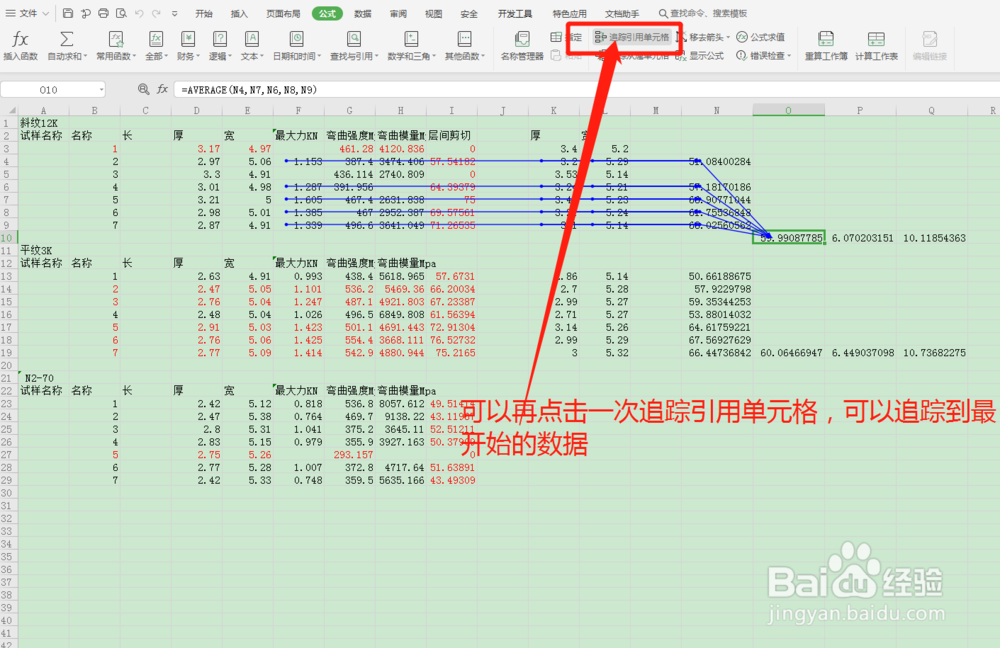The image size is (1000, 648).
Task: Select the column N header
Action: pos(717,110)
